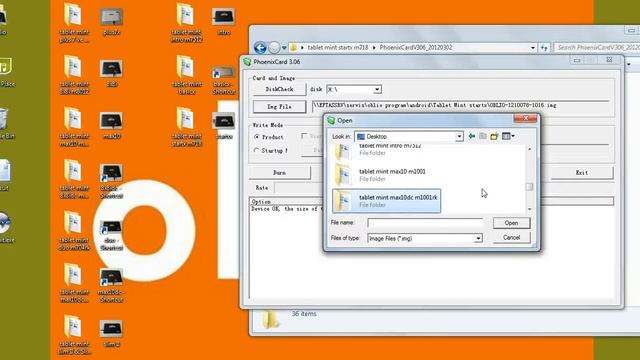This screenshot has width=640, height=360.
Task: Select the tablet mint startx m718 desktop folder
Action: point(186,127)
